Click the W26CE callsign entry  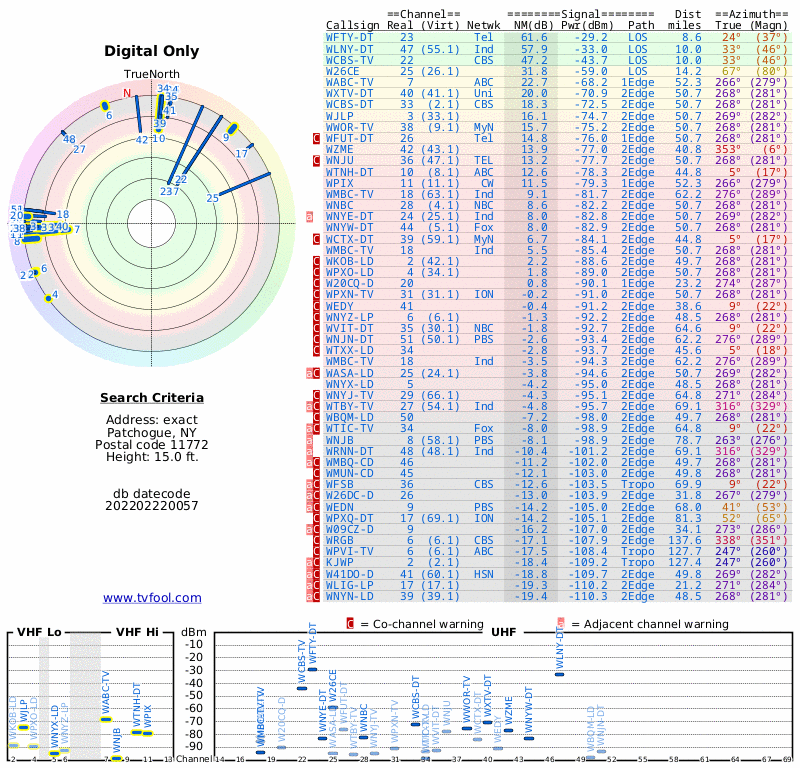pyautogui.click(x=342, y=71)
